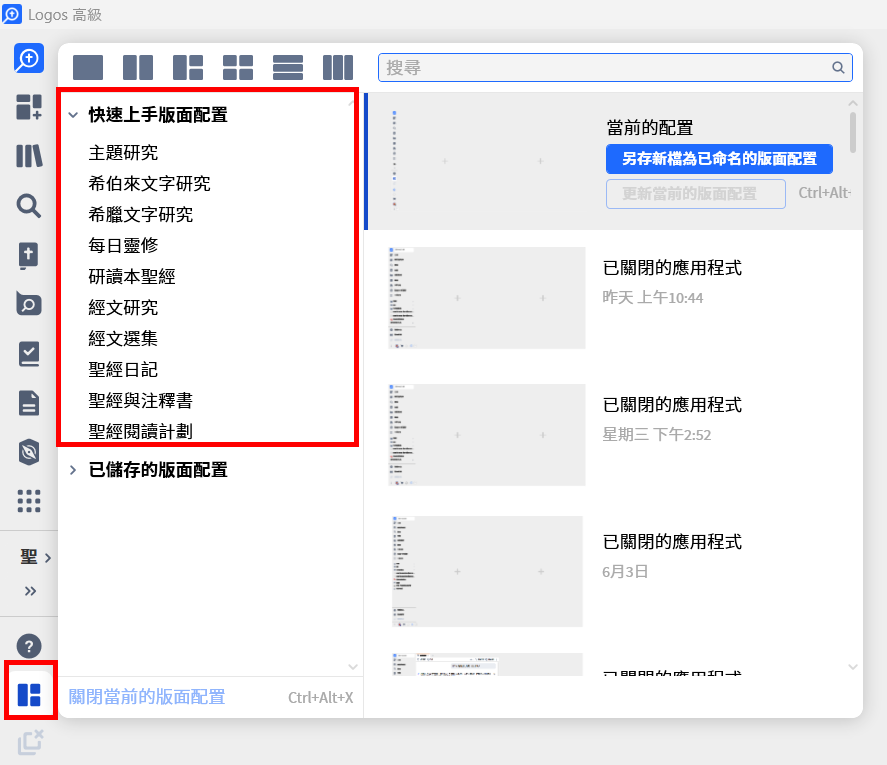
Task: Click the 搜尋 search input field
Action: click(x=615, y=68)
